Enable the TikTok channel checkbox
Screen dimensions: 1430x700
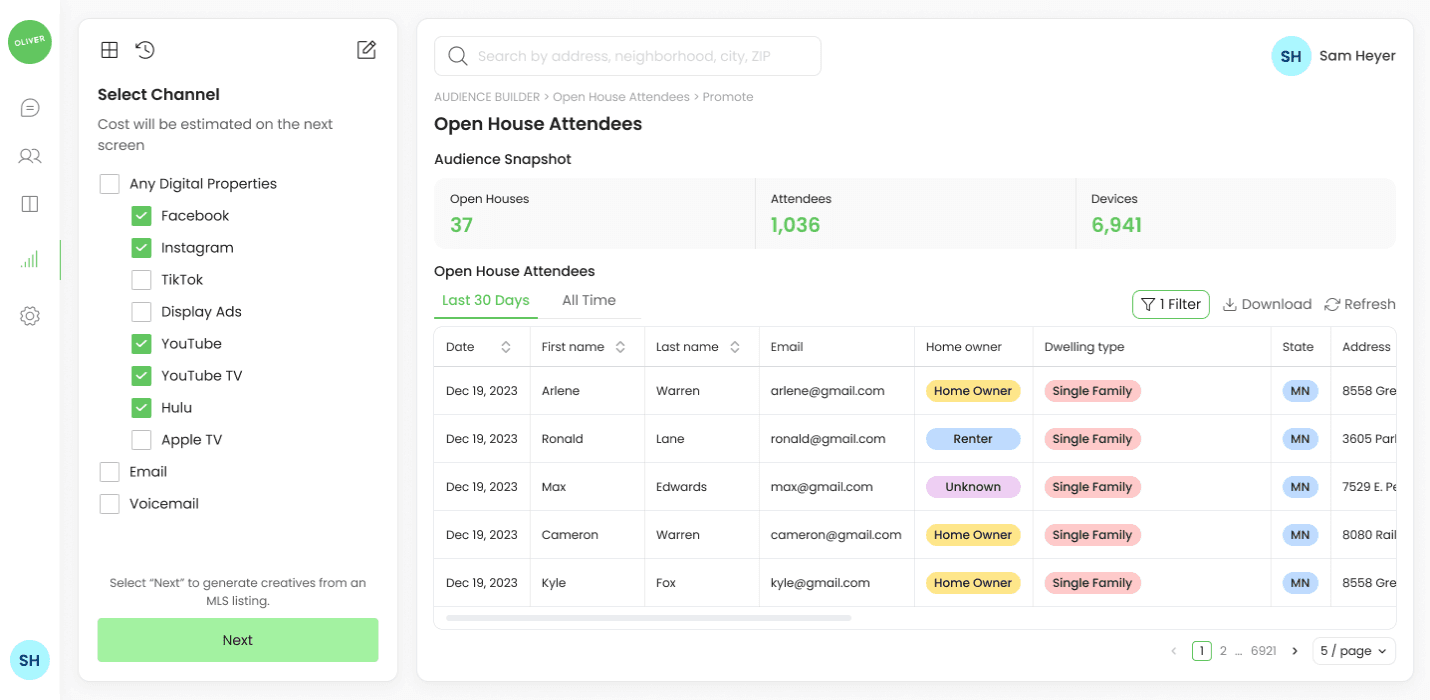pyautogui.click(x=141, y=279)
